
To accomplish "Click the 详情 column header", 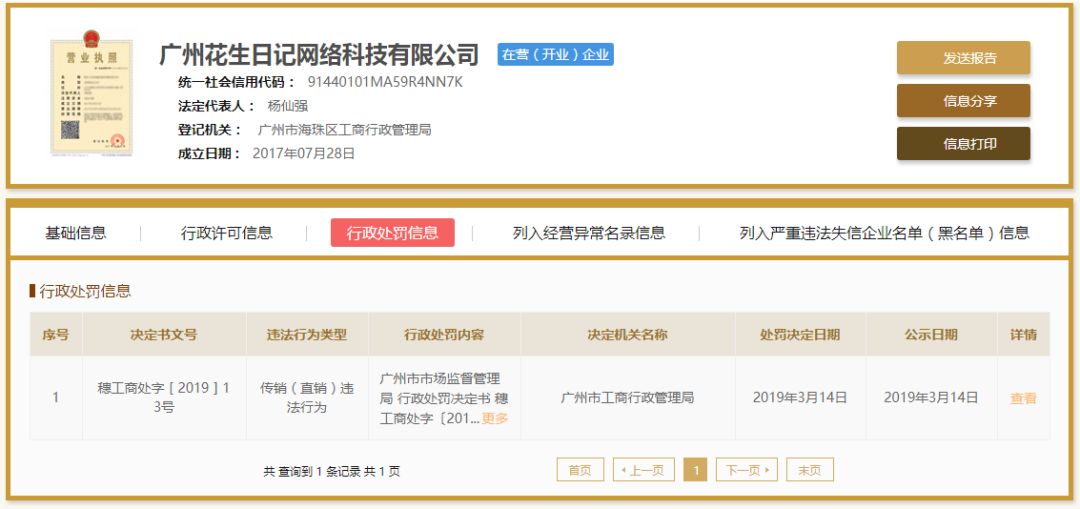I will (1024, 334).
